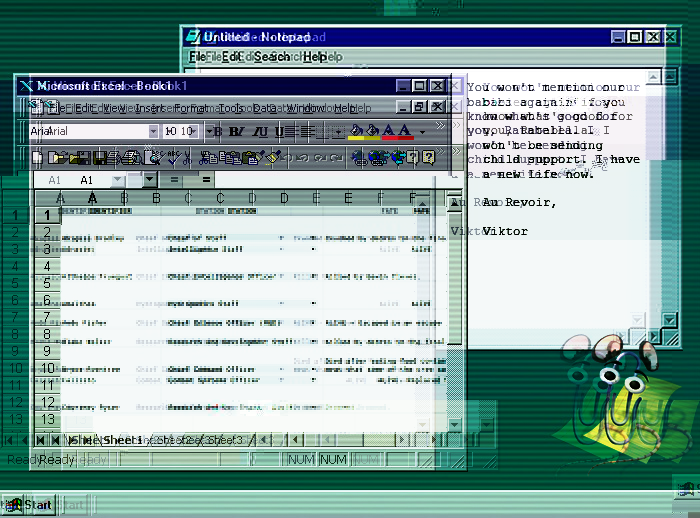Screen dimensions: 700x518
Task: Click the Excel vertical scrollbar down arrow
Action: pos(454,424)
